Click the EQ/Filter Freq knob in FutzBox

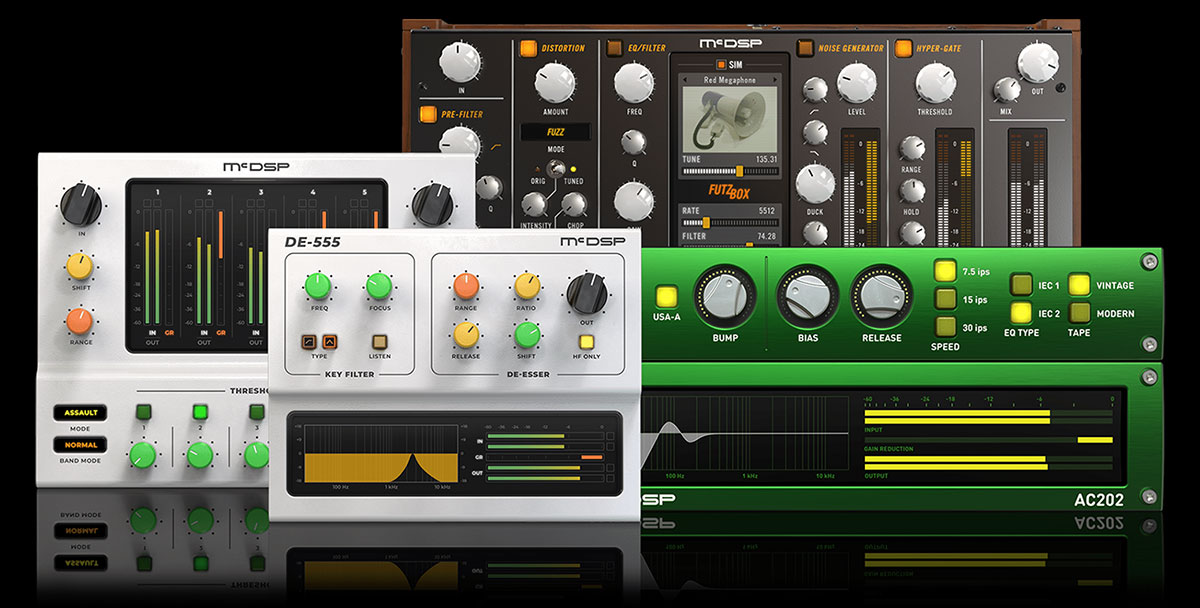pyautogui.click(x=635, y=82)
